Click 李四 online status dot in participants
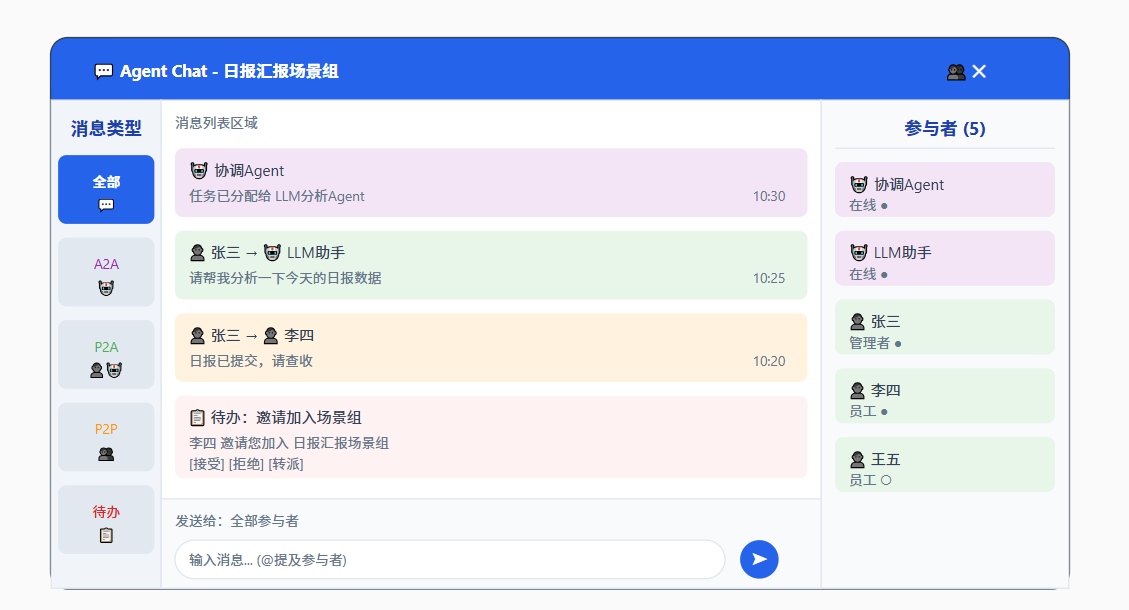 (x=884, y=412)
